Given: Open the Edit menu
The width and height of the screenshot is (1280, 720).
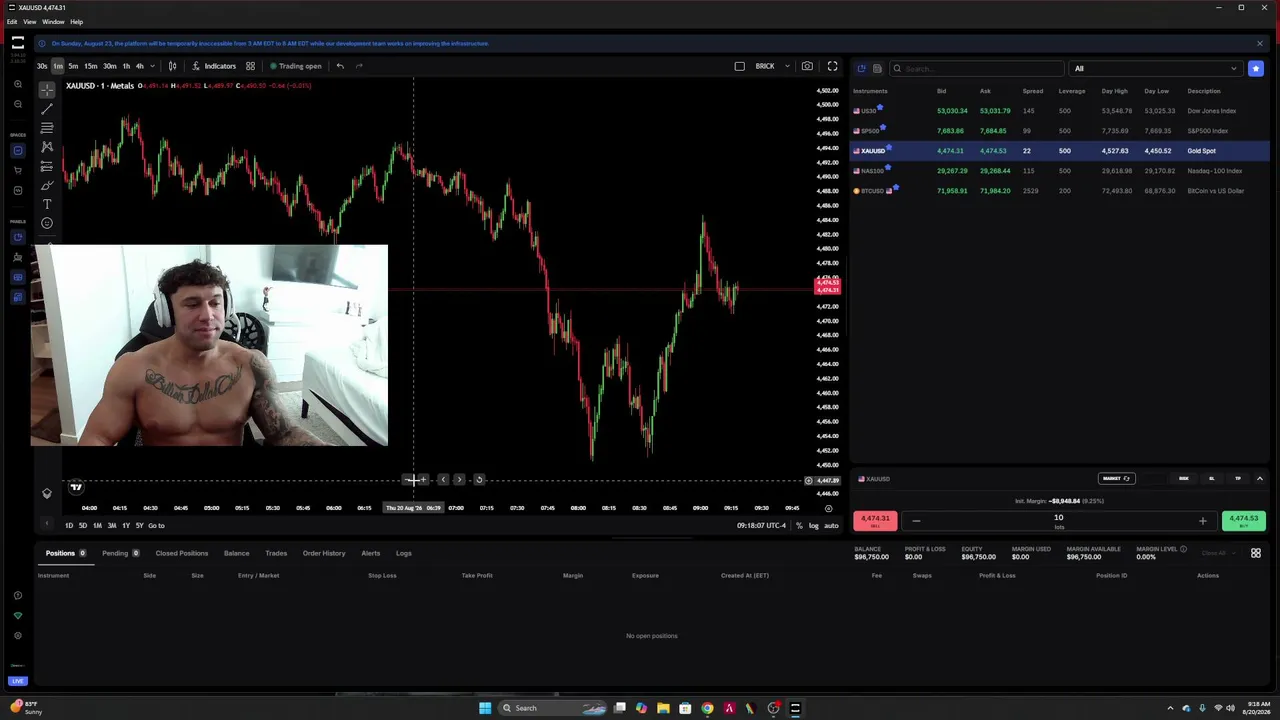Looking at the screenshot, I should (12, 21).
